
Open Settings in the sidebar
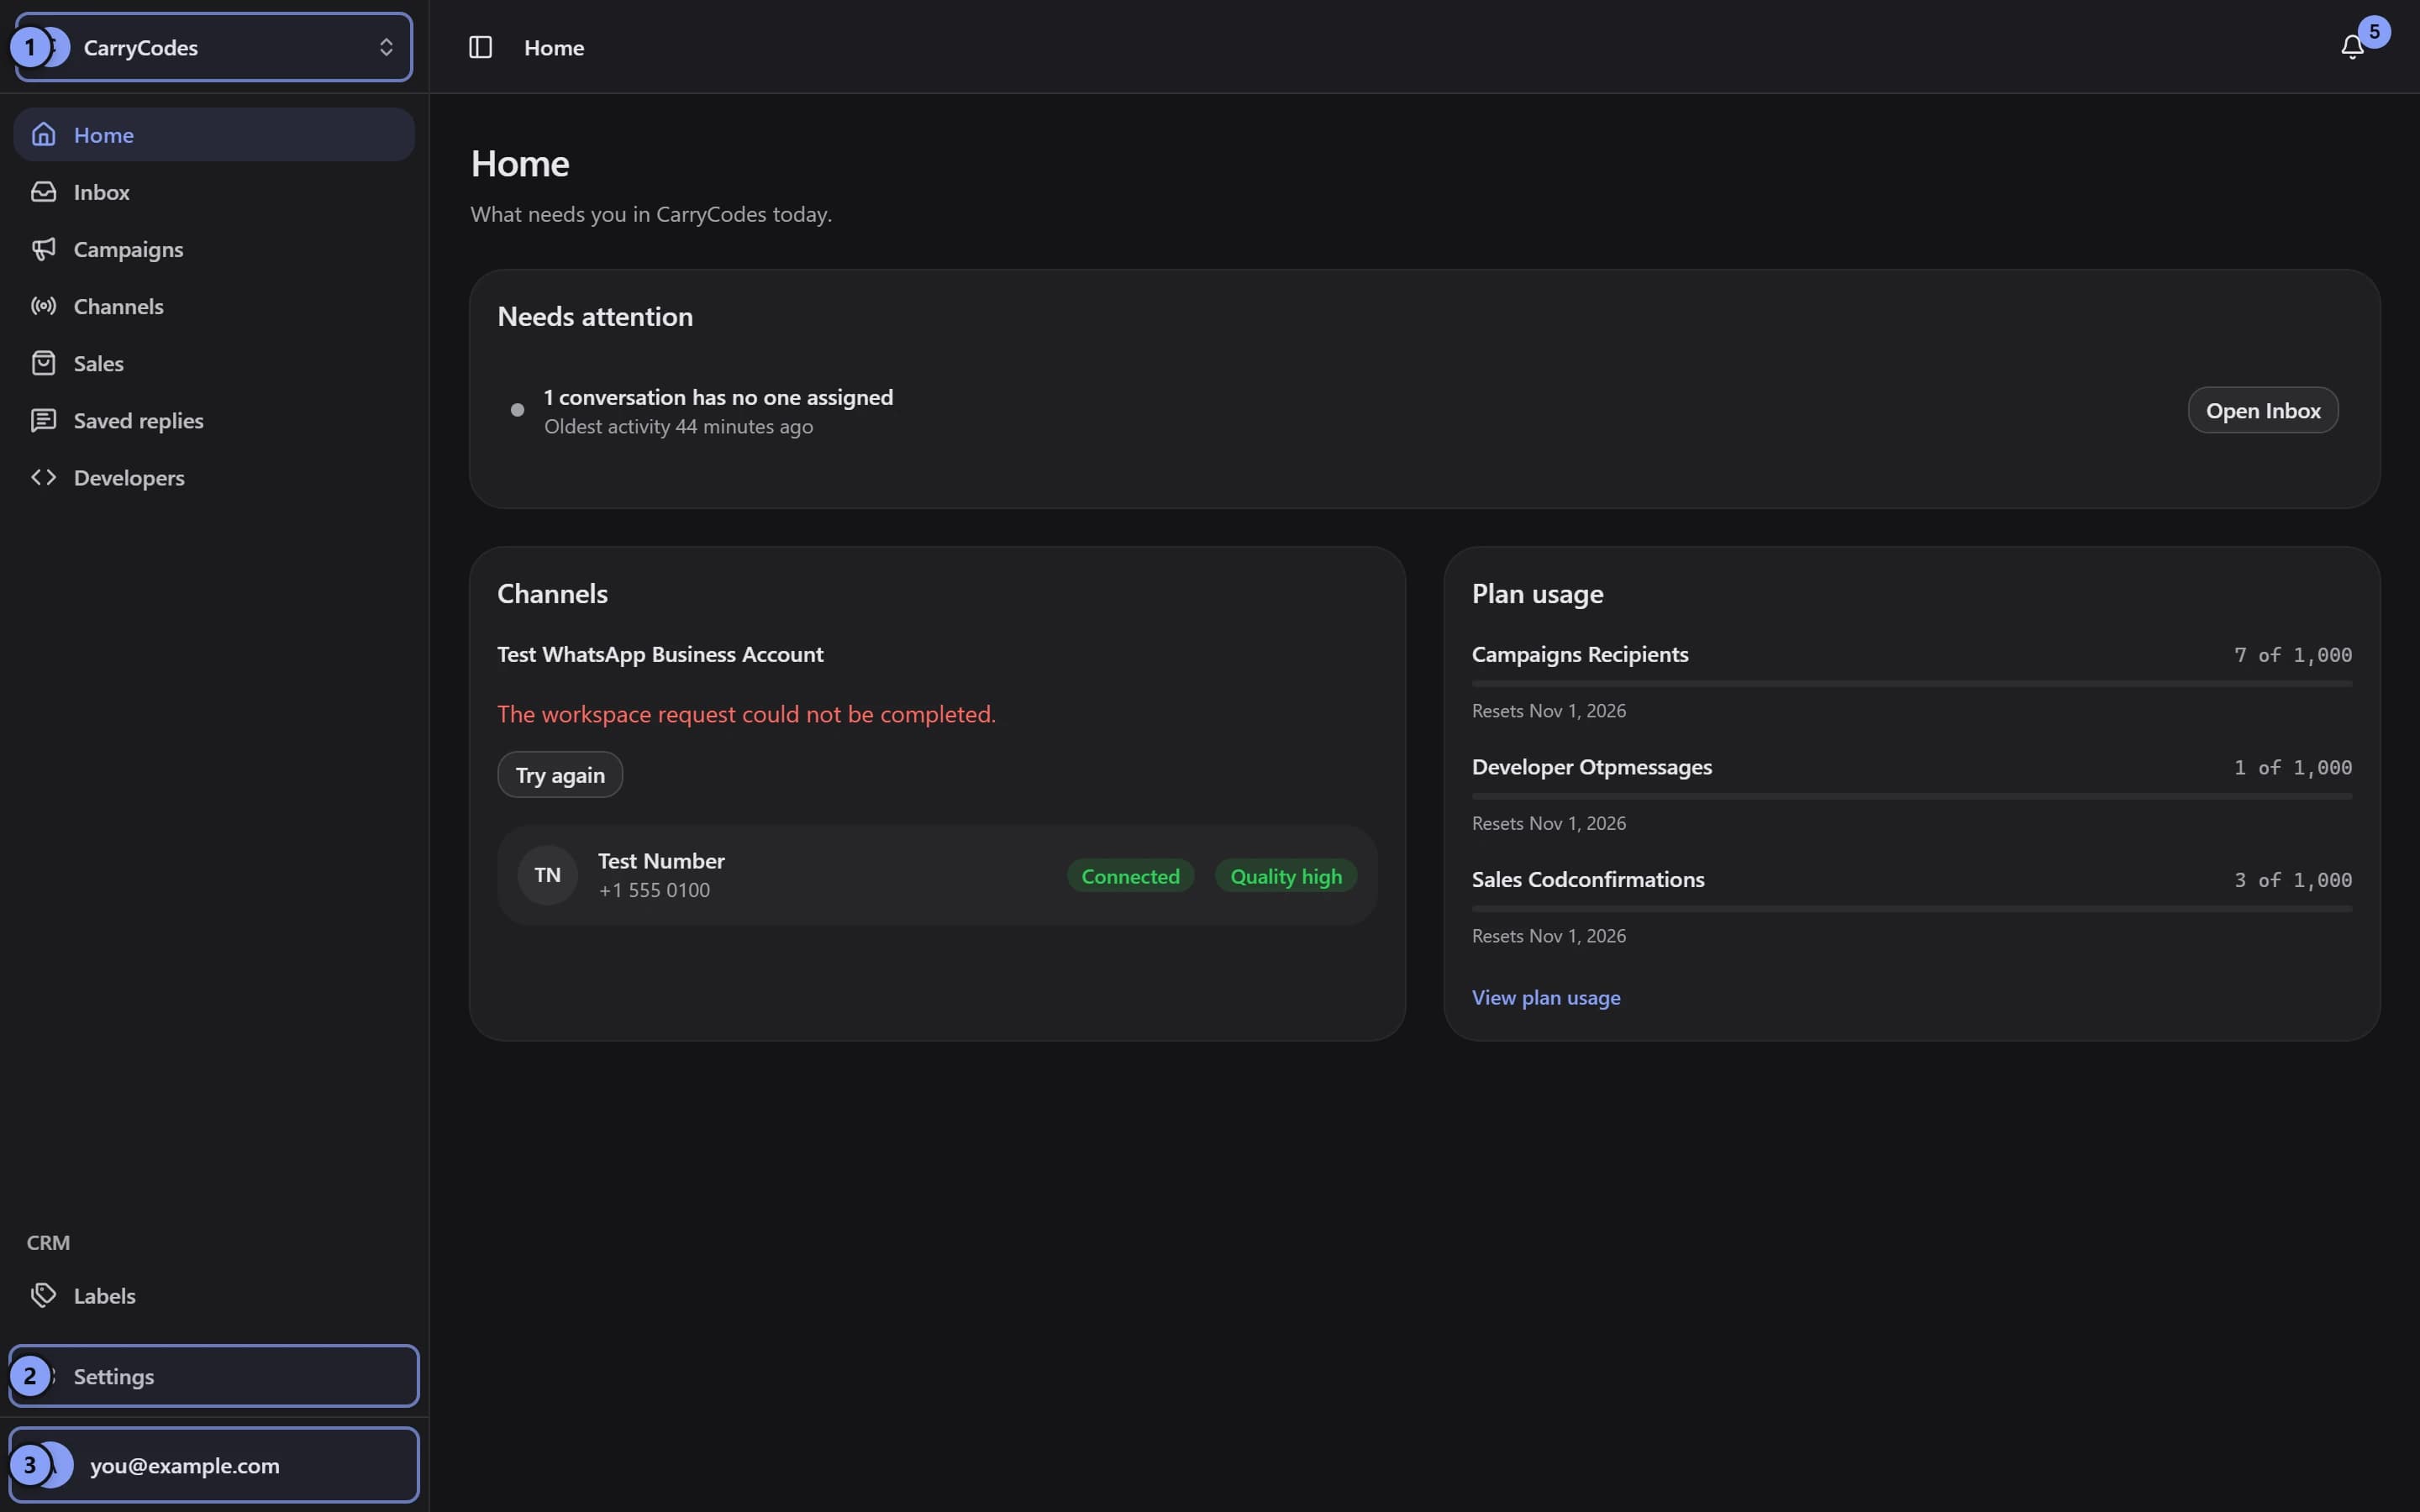(x=214, y=1376)
